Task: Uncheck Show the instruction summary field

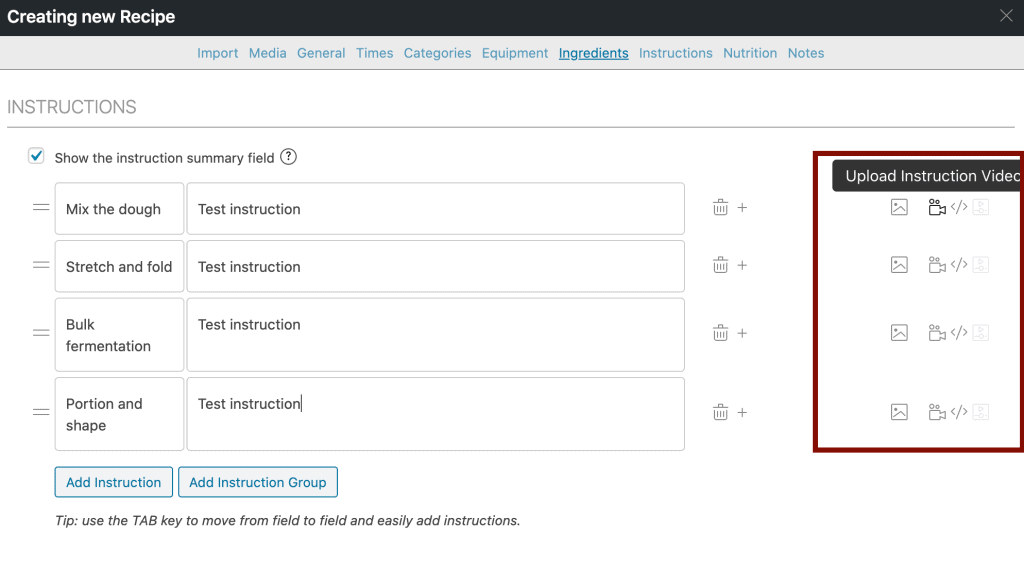Action: click(36, 156)
